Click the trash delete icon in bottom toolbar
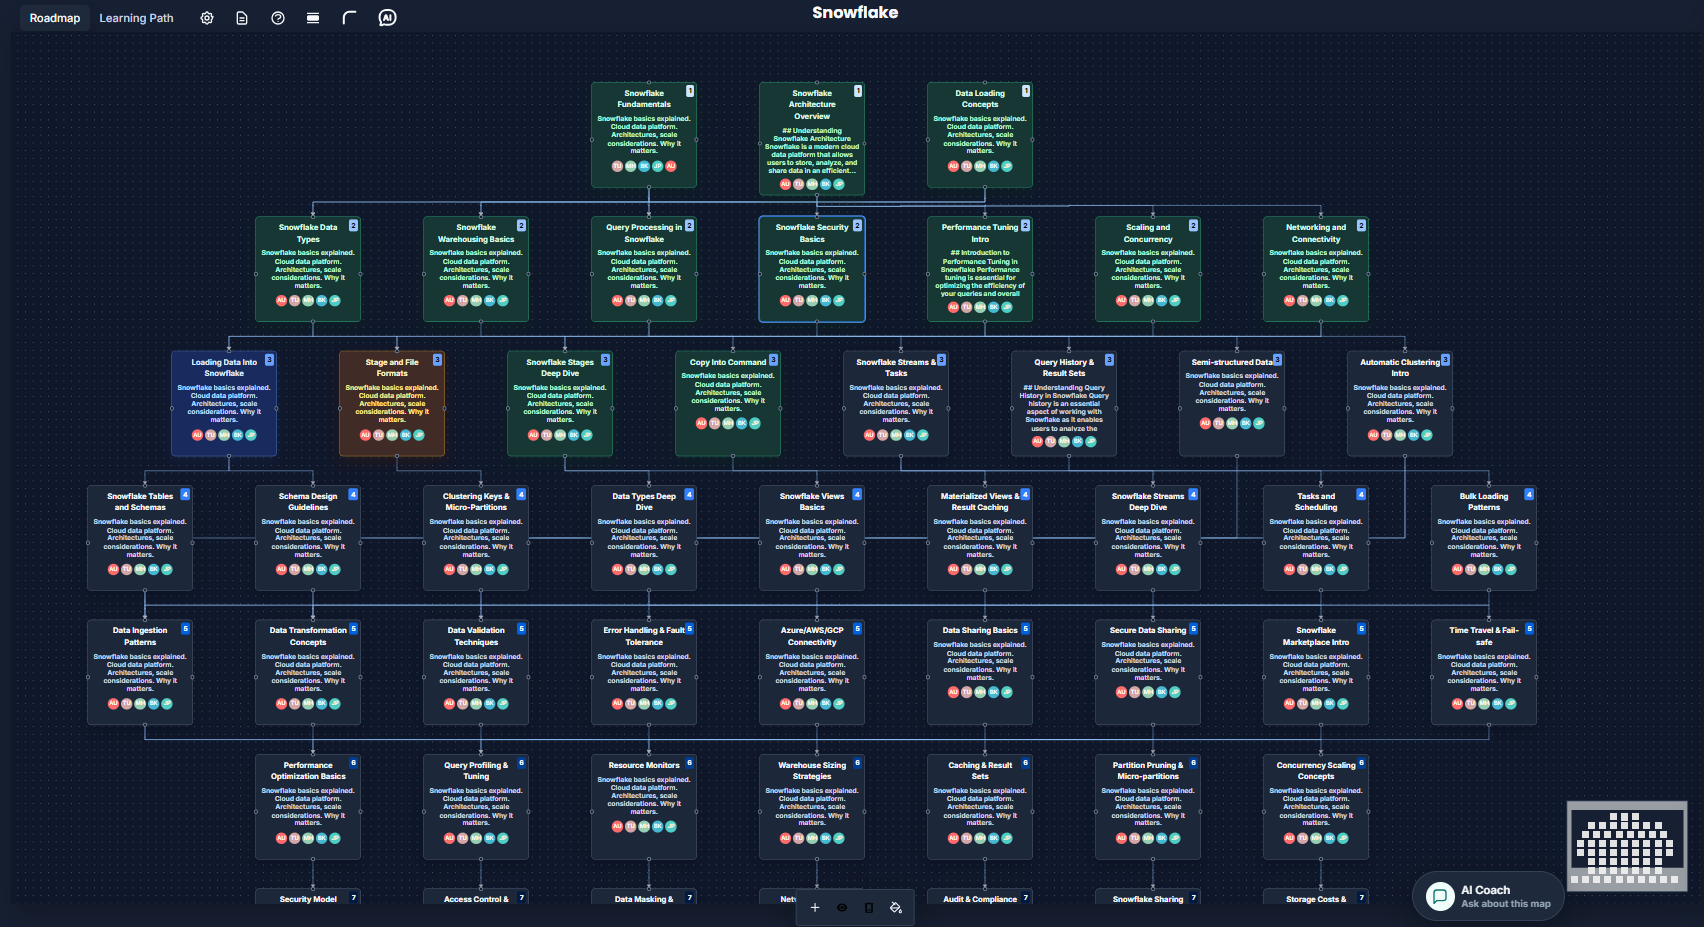The width and height of the screenshot is (1704, 927). (869, 908)
